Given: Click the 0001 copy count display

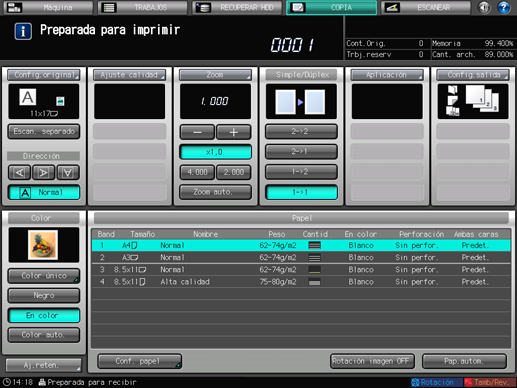Looking at the screenshot, I should [292, 45].
